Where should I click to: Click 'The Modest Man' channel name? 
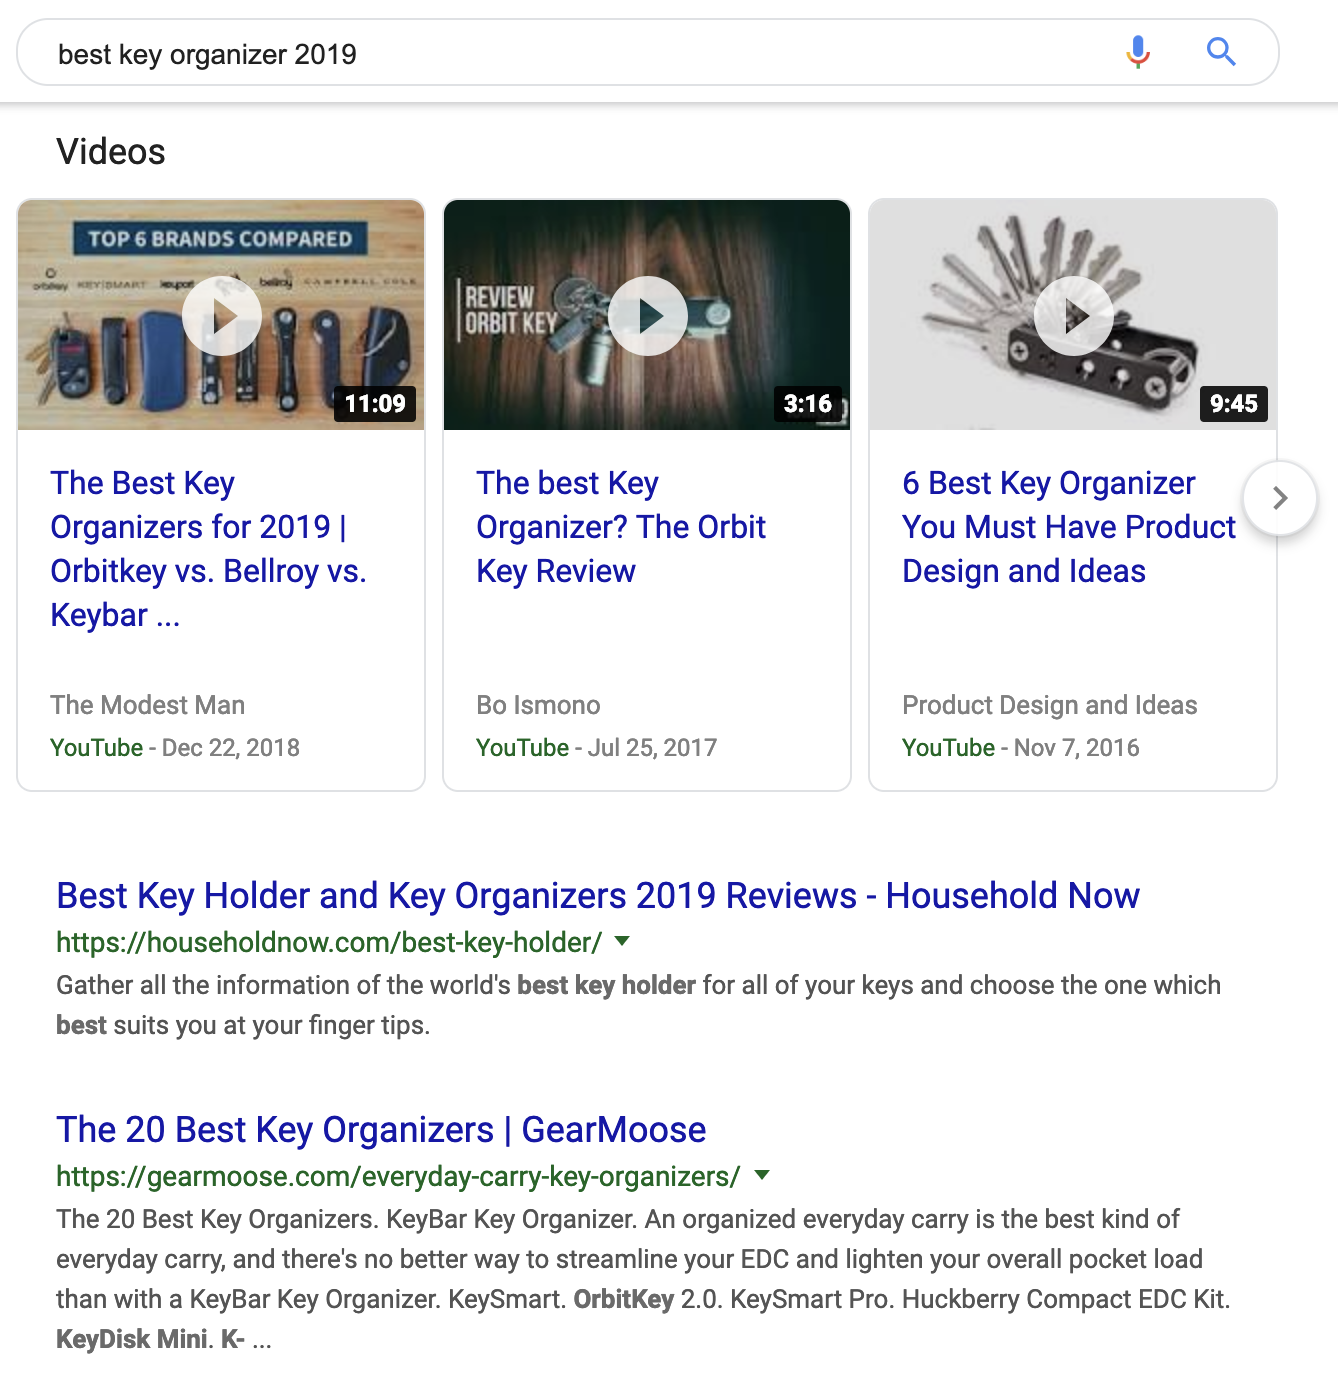[148, 705]
